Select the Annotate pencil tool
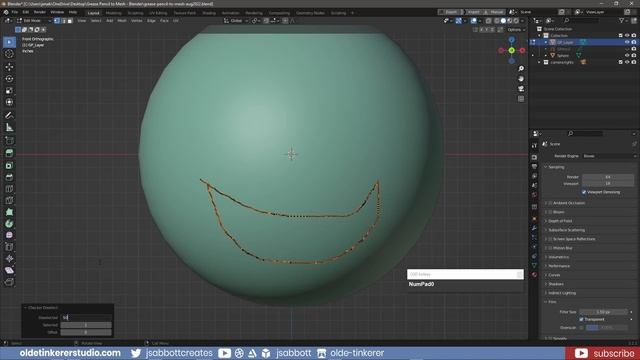This screenshot has width=640, height=360. (x=9, y=116)
